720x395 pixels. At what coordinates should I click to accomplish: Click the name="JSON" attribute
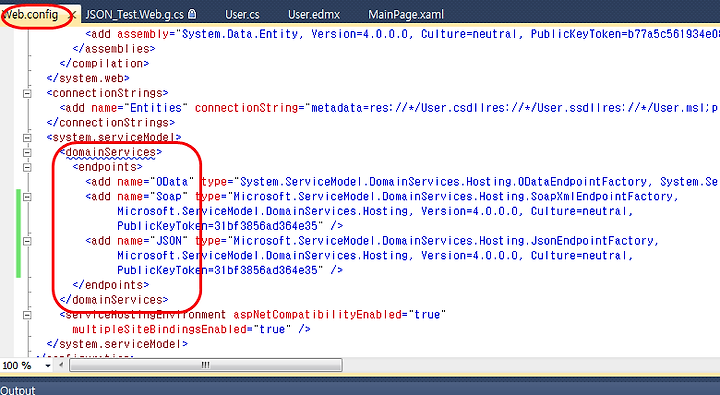click(x=152, y=241)
